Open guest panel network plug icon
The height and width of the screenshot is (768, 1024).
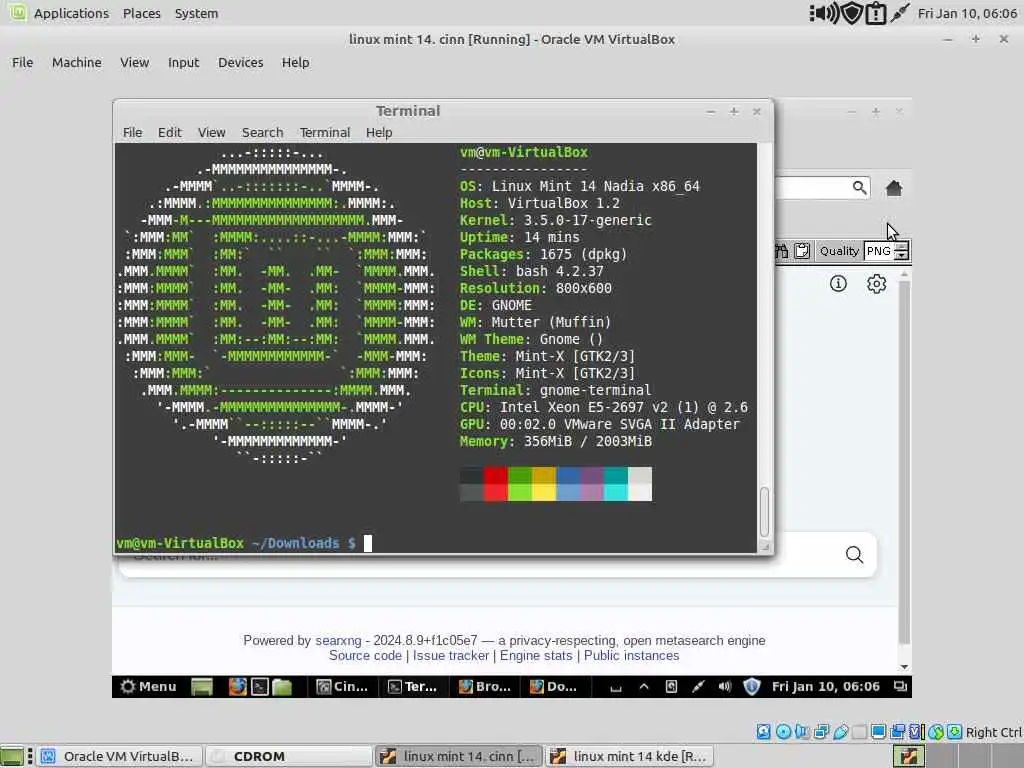(x=698, y=686)
